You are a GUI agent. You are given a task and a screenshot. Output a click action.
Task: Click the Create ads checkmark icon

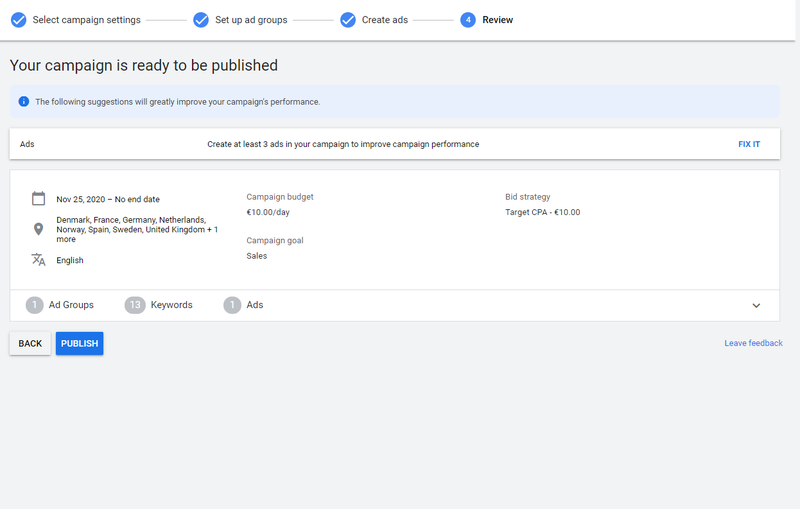(x=348, y=20)
